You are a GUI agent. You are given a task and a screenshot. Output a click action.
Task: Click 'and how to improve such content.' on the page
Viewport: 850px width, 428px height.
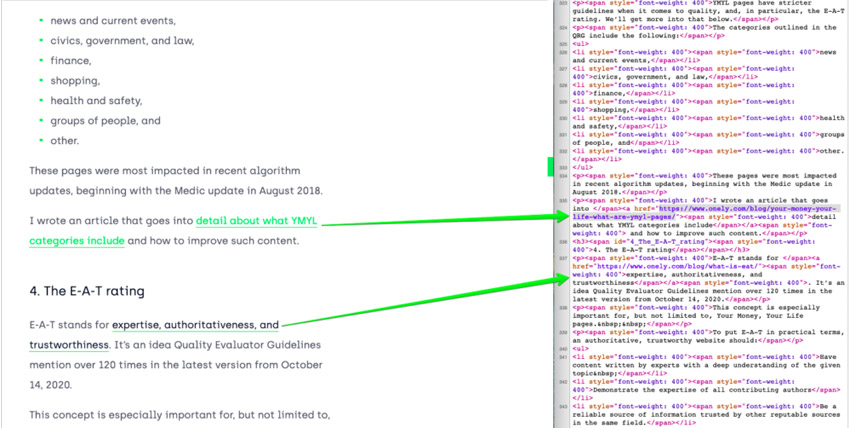[x=213, y=241]
